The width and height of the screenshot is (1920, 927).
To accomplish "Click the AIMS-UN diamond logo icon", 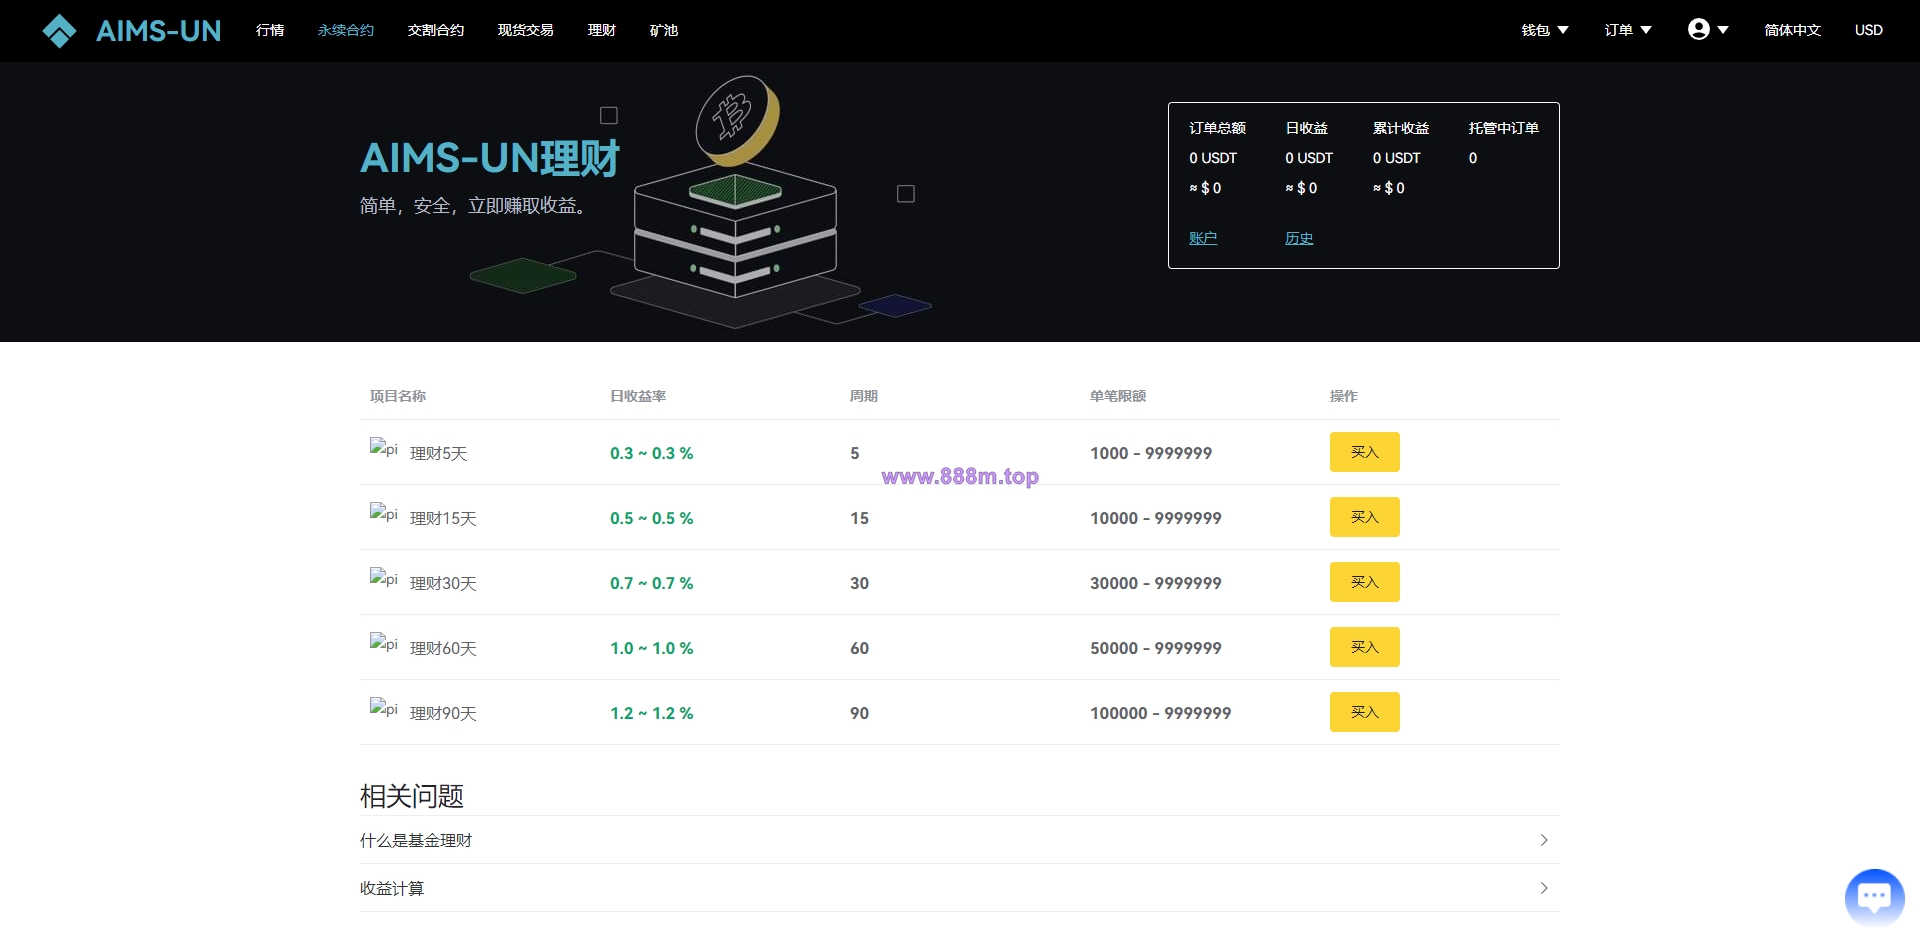I will (x=59, y=31).
